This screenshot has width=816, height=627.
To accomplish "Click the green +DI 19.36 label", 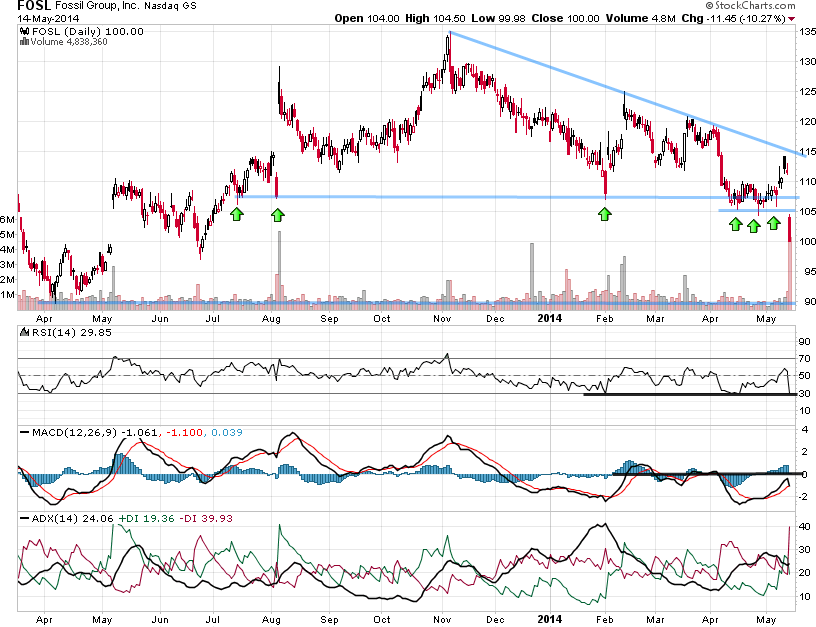I will coord(147,519).
